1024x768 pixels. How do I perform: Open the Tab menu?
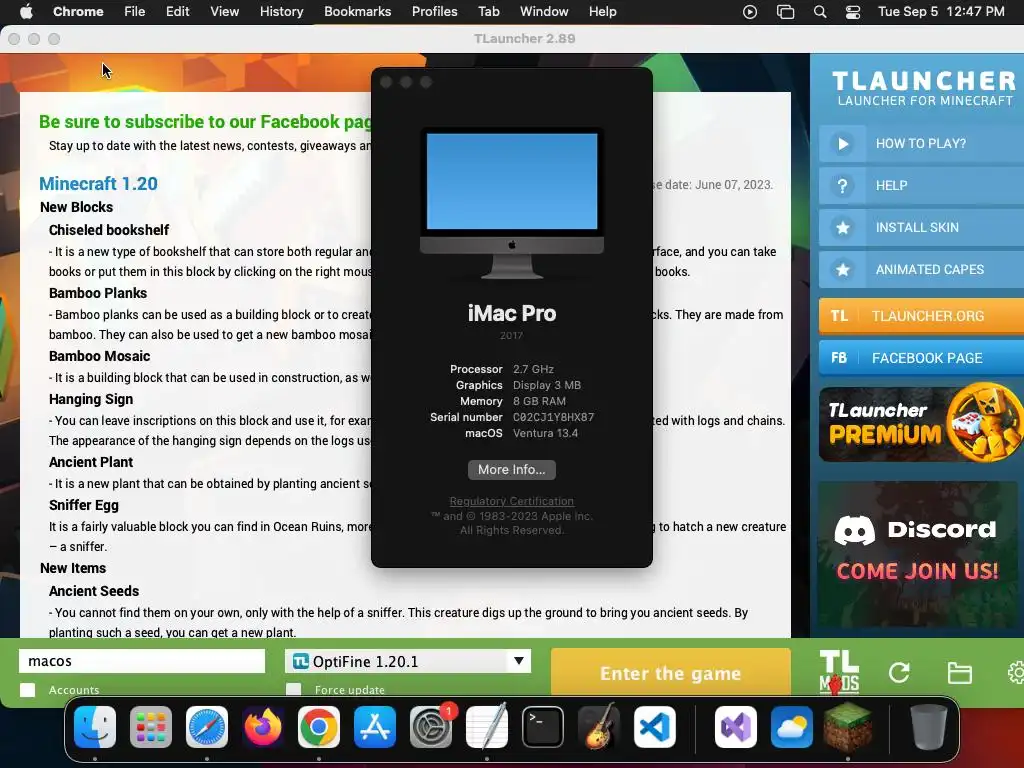click(488, 11)
